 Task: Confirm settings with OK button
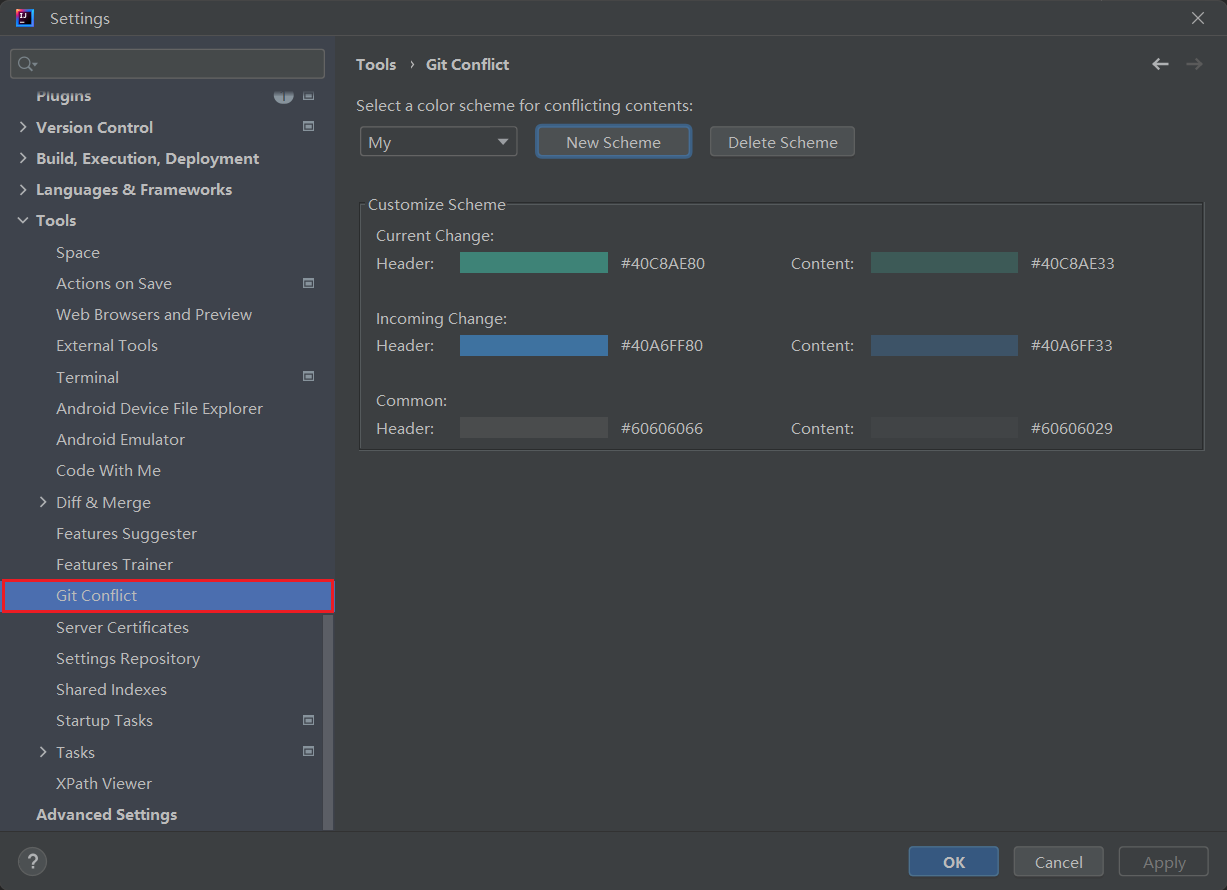click(x=953, y=862)
